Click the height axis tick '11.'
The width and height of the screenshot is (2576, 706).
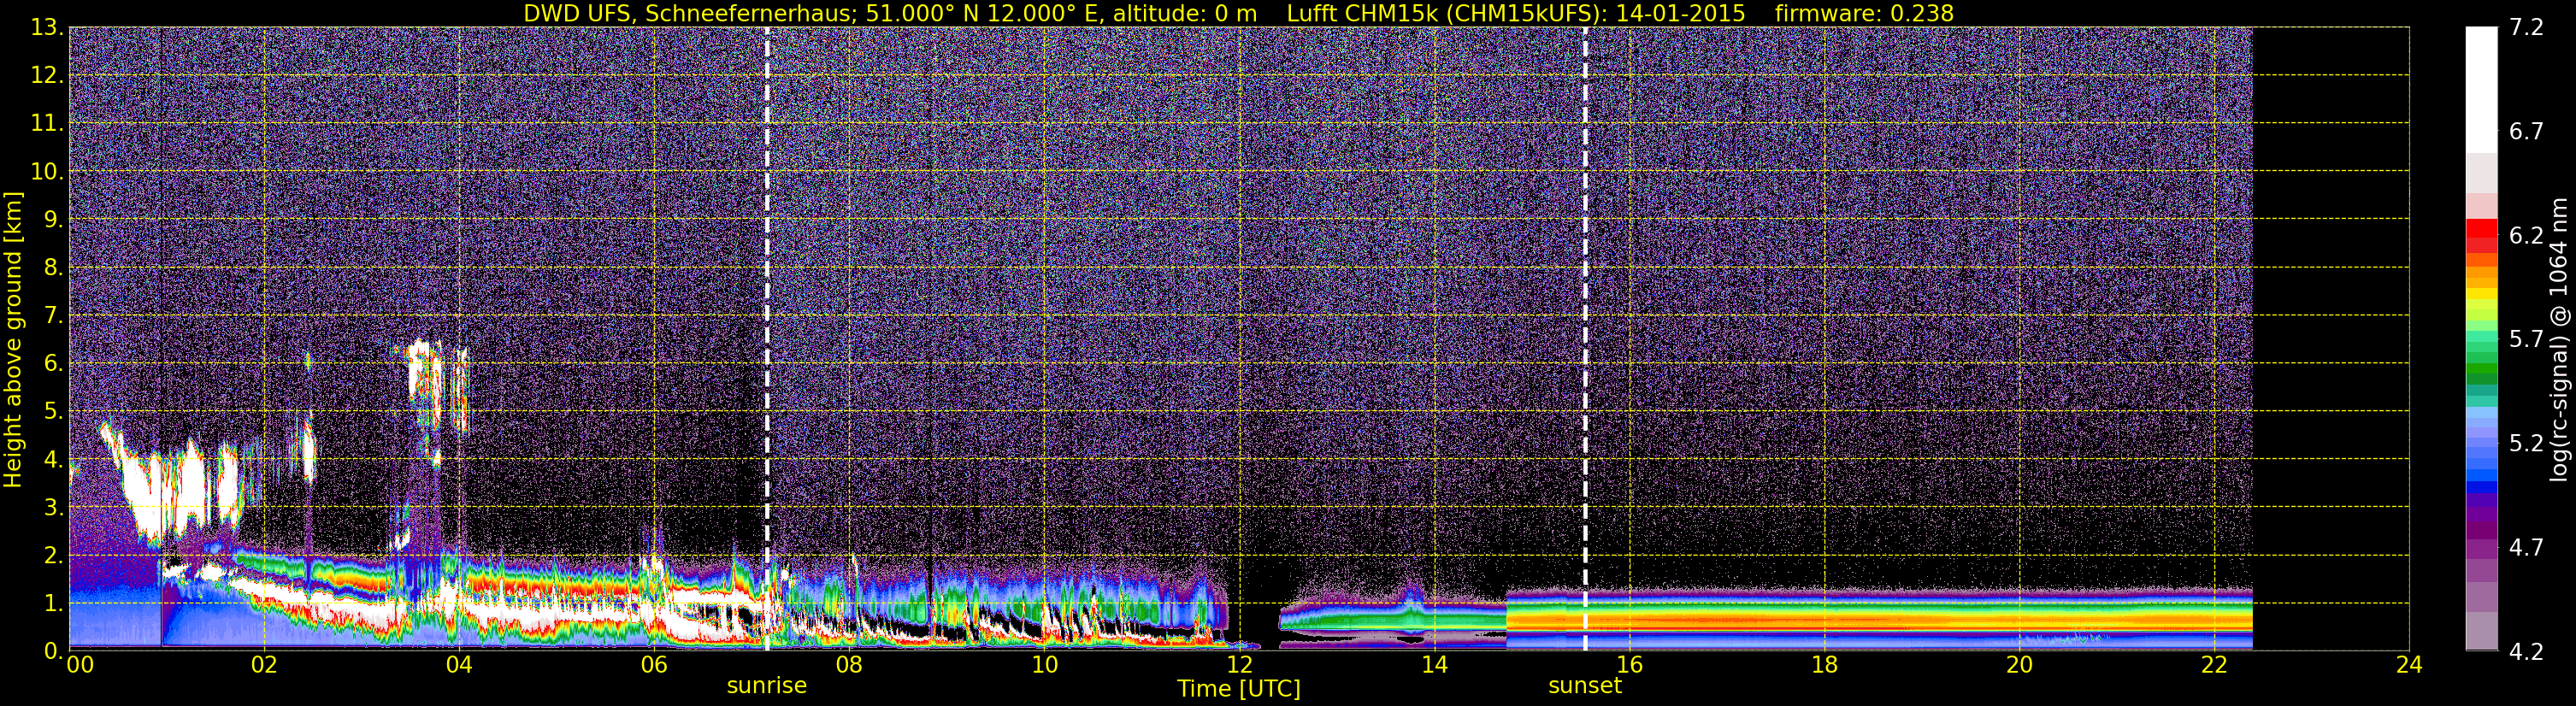(x=46, y=123)
